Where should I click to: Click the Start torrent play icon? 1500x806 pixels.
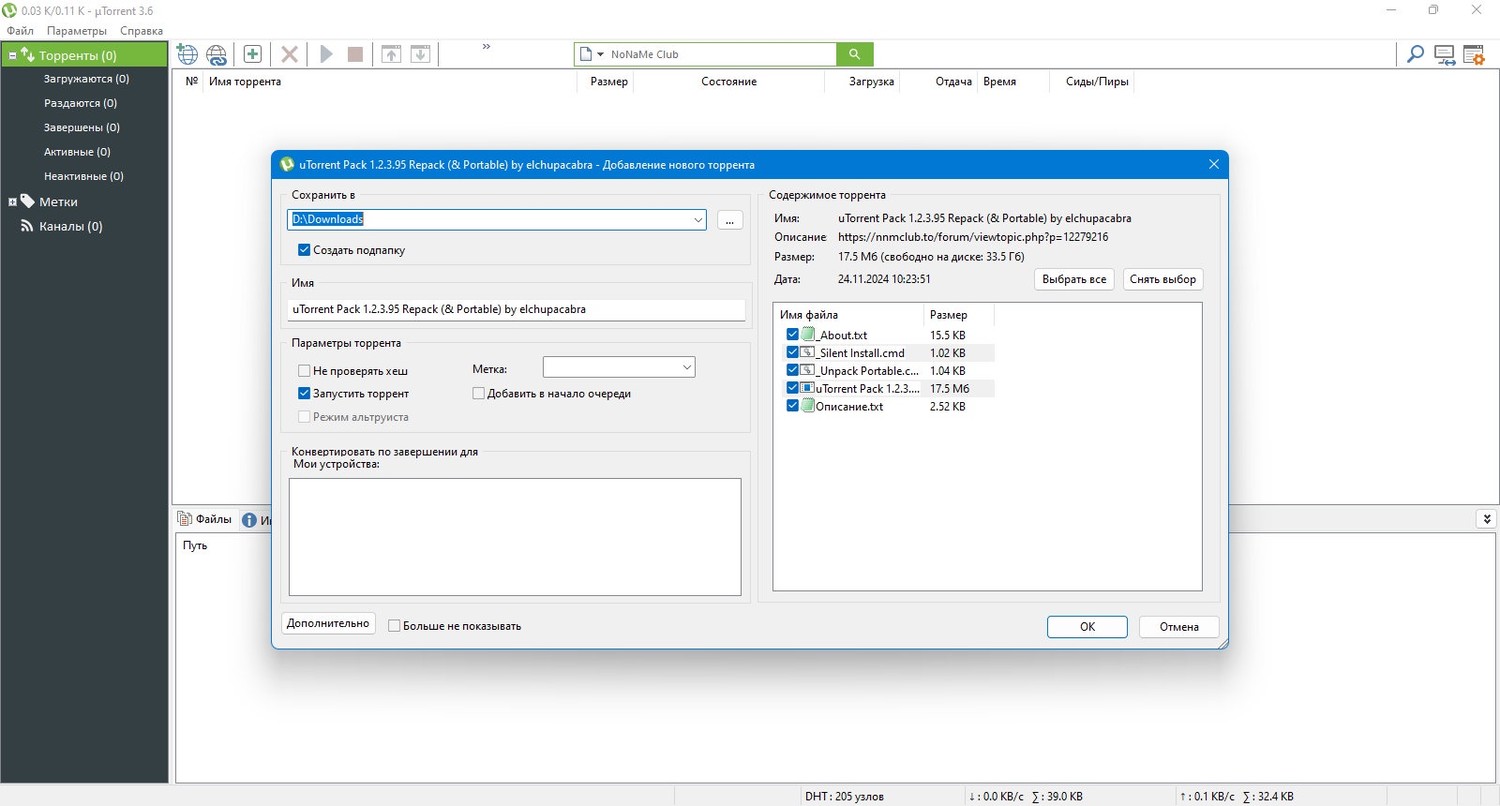(x=326, y=54)
